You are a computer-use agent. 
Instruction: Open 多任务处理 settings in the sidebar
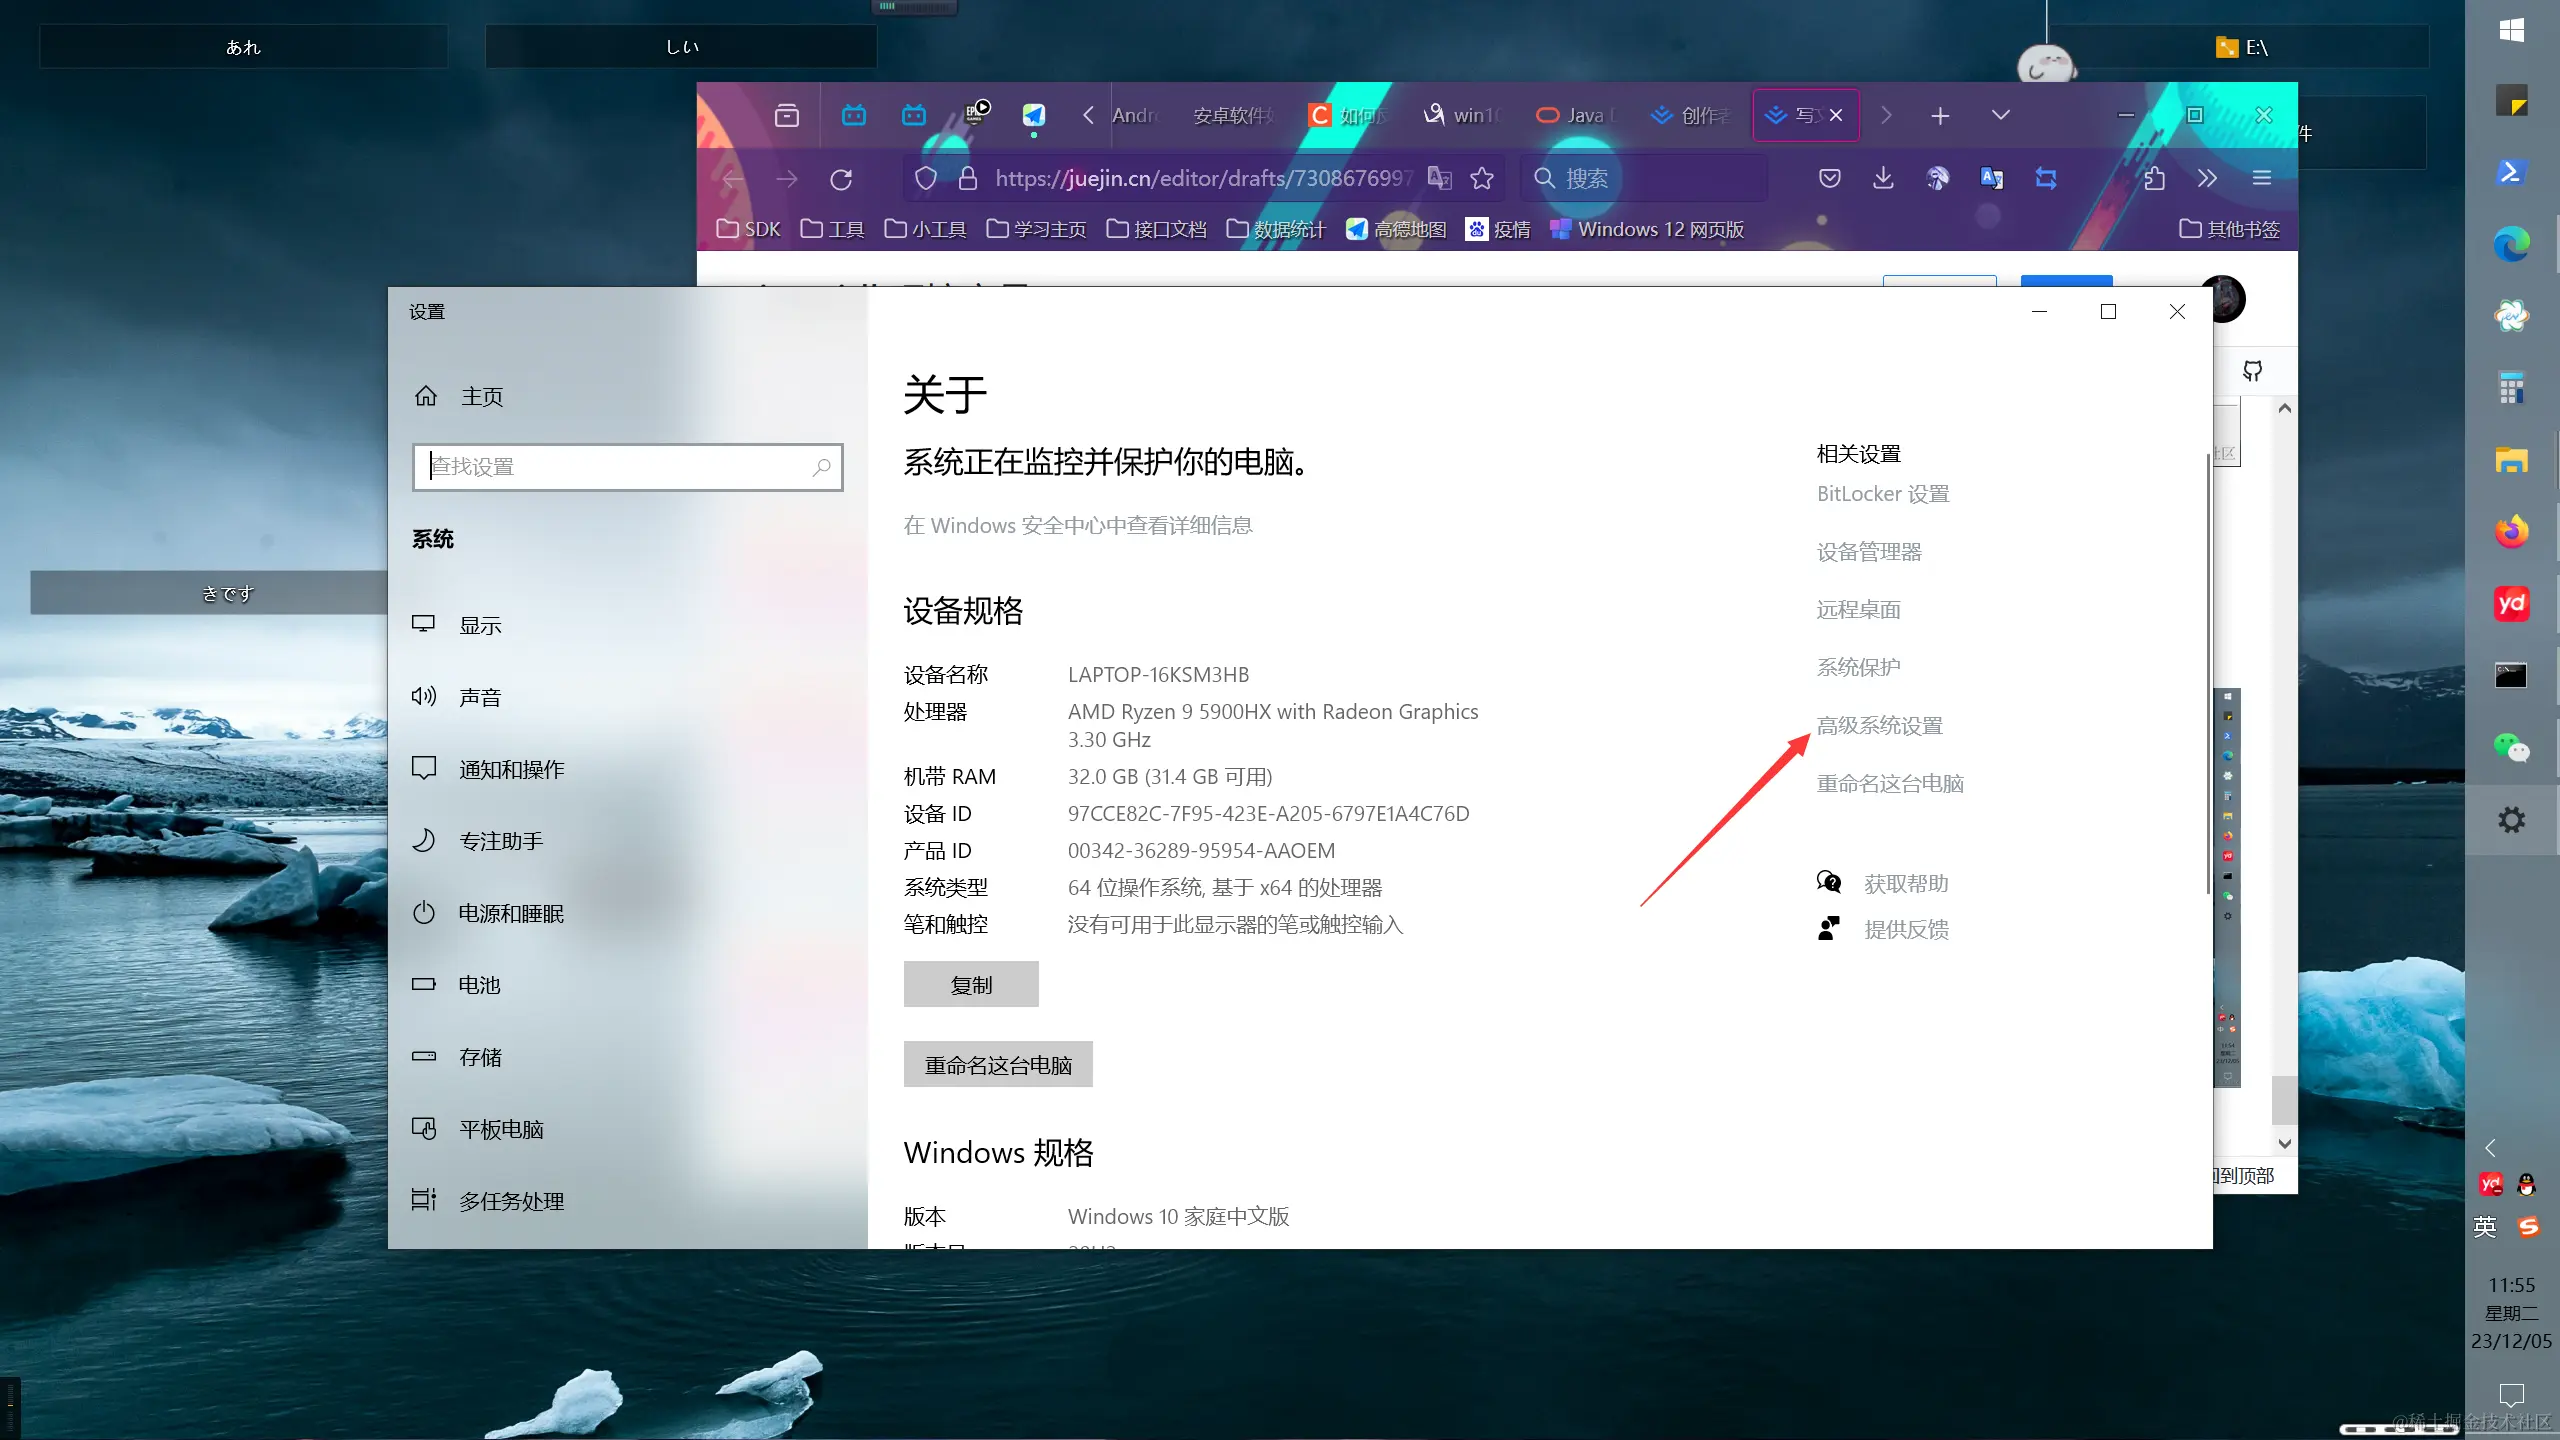point(510,1201)
